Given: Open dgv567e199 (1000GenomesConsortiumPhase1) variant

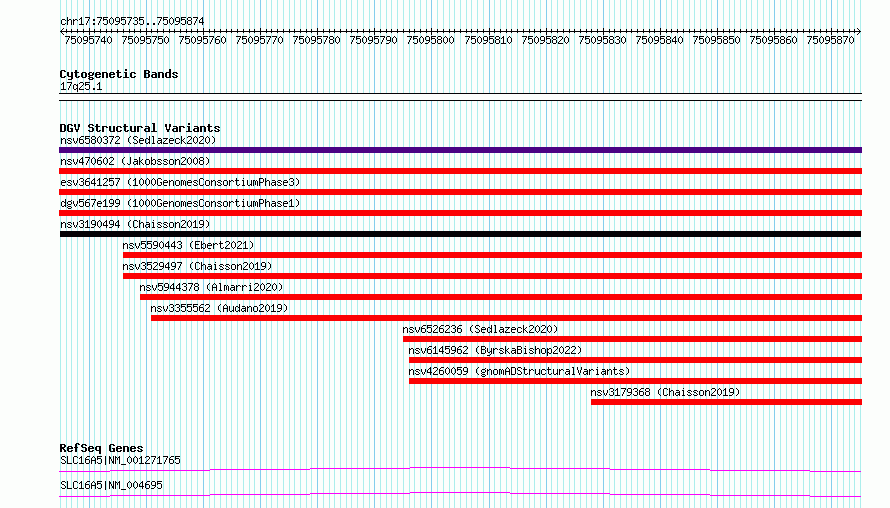Looking at the screenshot, I should click(x=180, y=203).
